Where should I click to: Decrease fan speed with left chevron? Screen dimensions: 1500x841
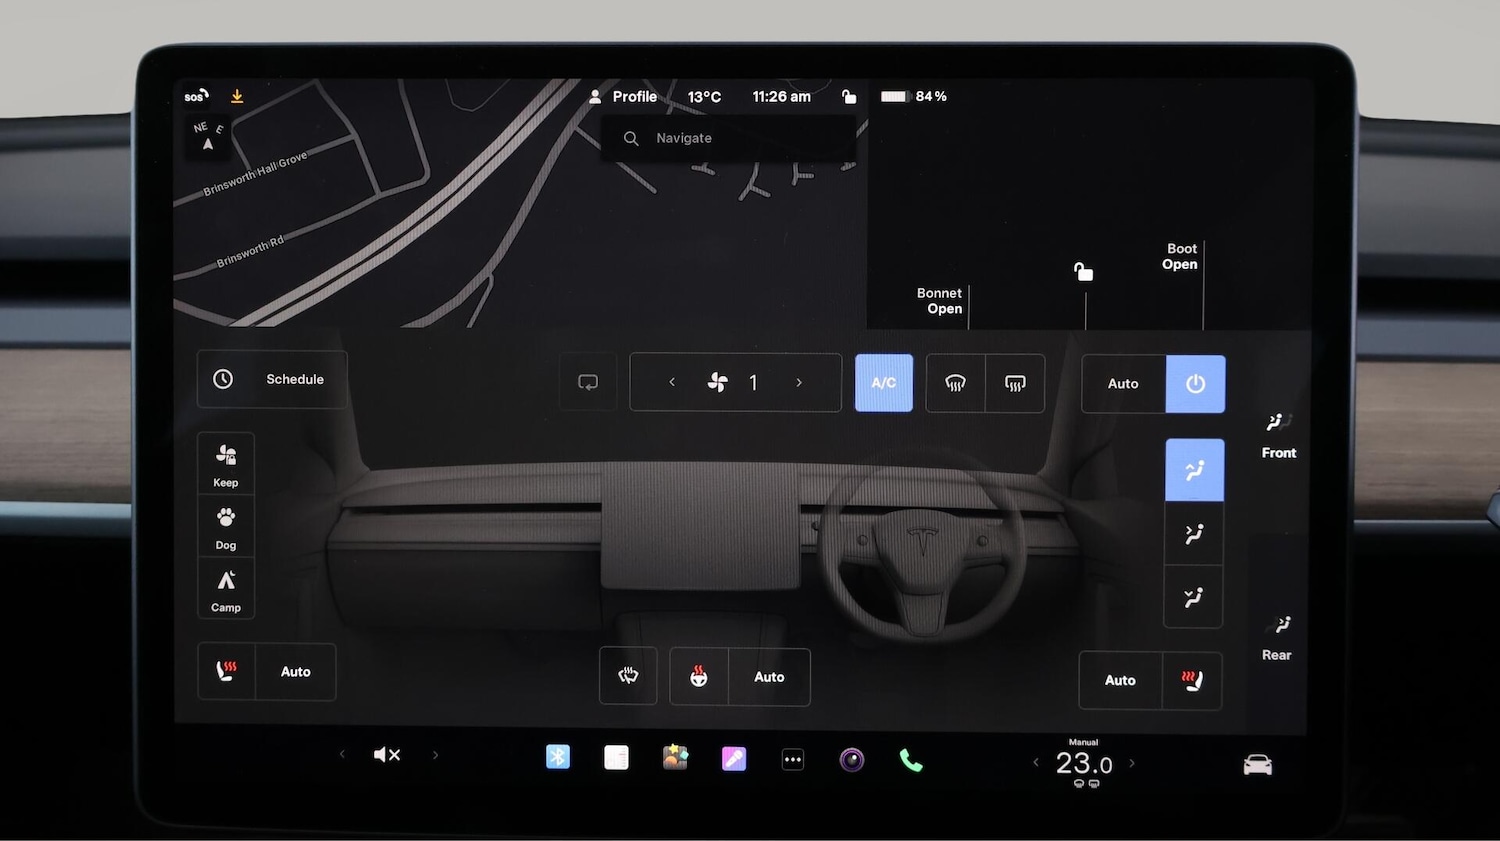(672, 382)
